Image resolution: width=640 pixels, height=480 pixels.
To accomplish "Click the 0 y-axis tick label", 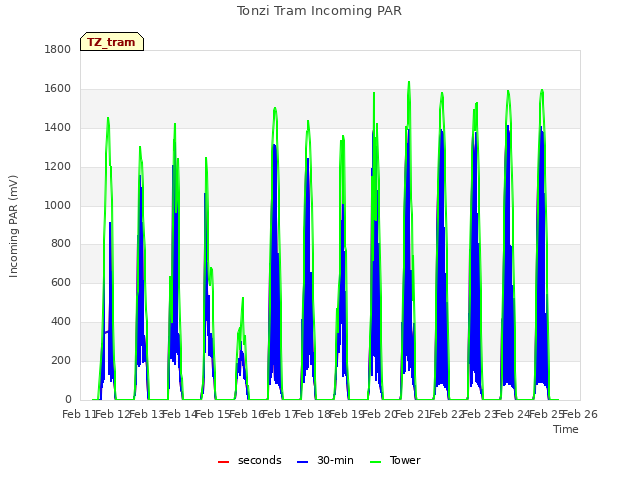I will [68, 400].
